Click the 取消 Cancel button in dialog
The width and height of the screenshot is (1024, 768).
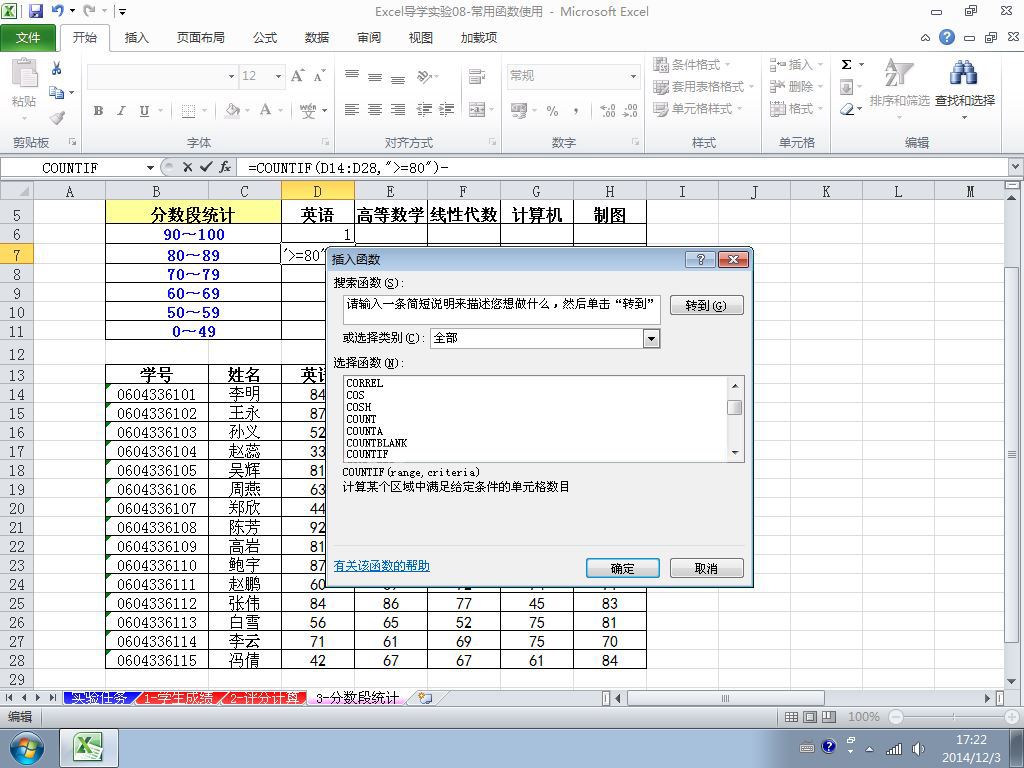[x=706, y=568]
